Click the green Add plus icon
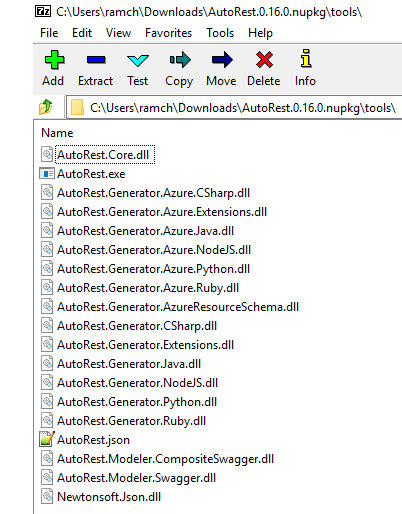This screenshot has width=402, height=514. 54,60
